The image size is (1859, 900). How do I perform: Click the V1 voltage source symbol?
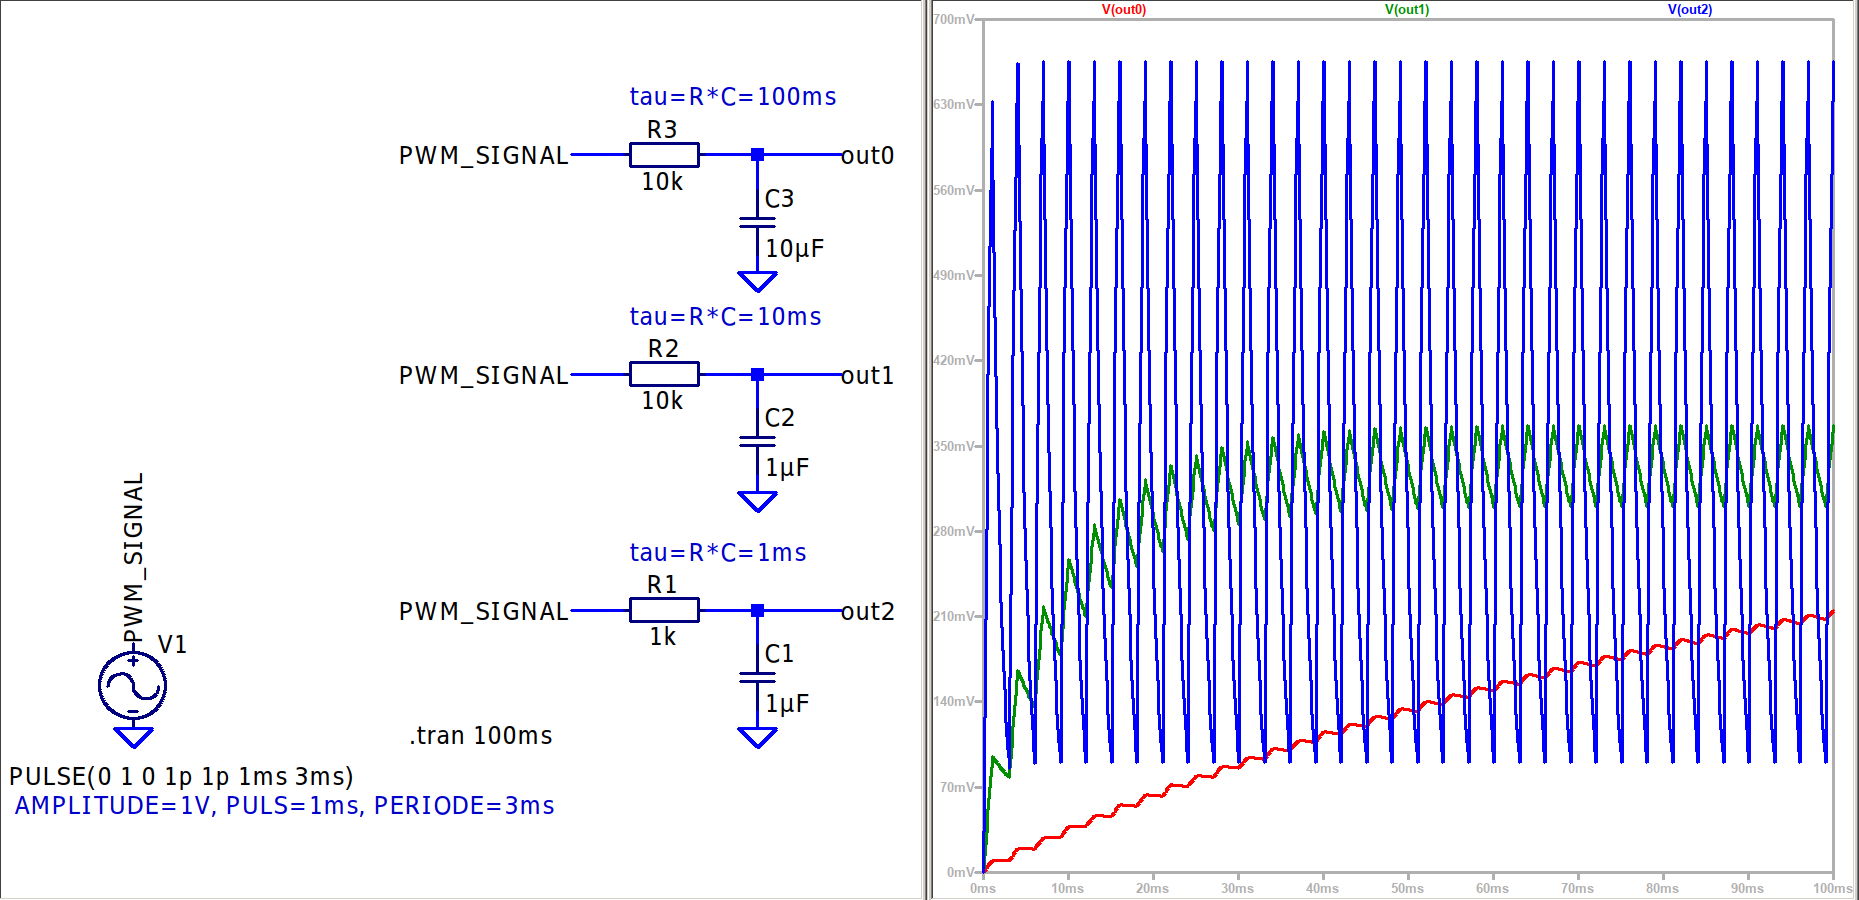(x=132, y=686)
